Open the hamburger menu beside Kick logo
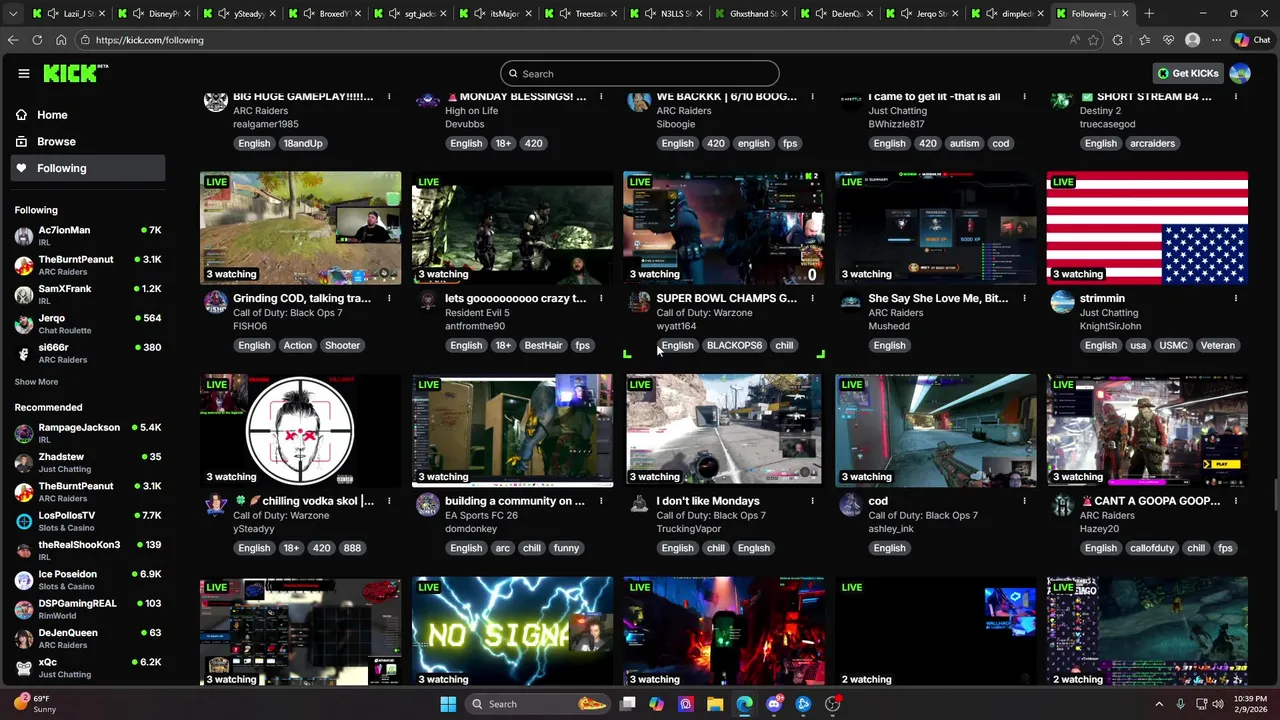 click(x=24, y=73)
